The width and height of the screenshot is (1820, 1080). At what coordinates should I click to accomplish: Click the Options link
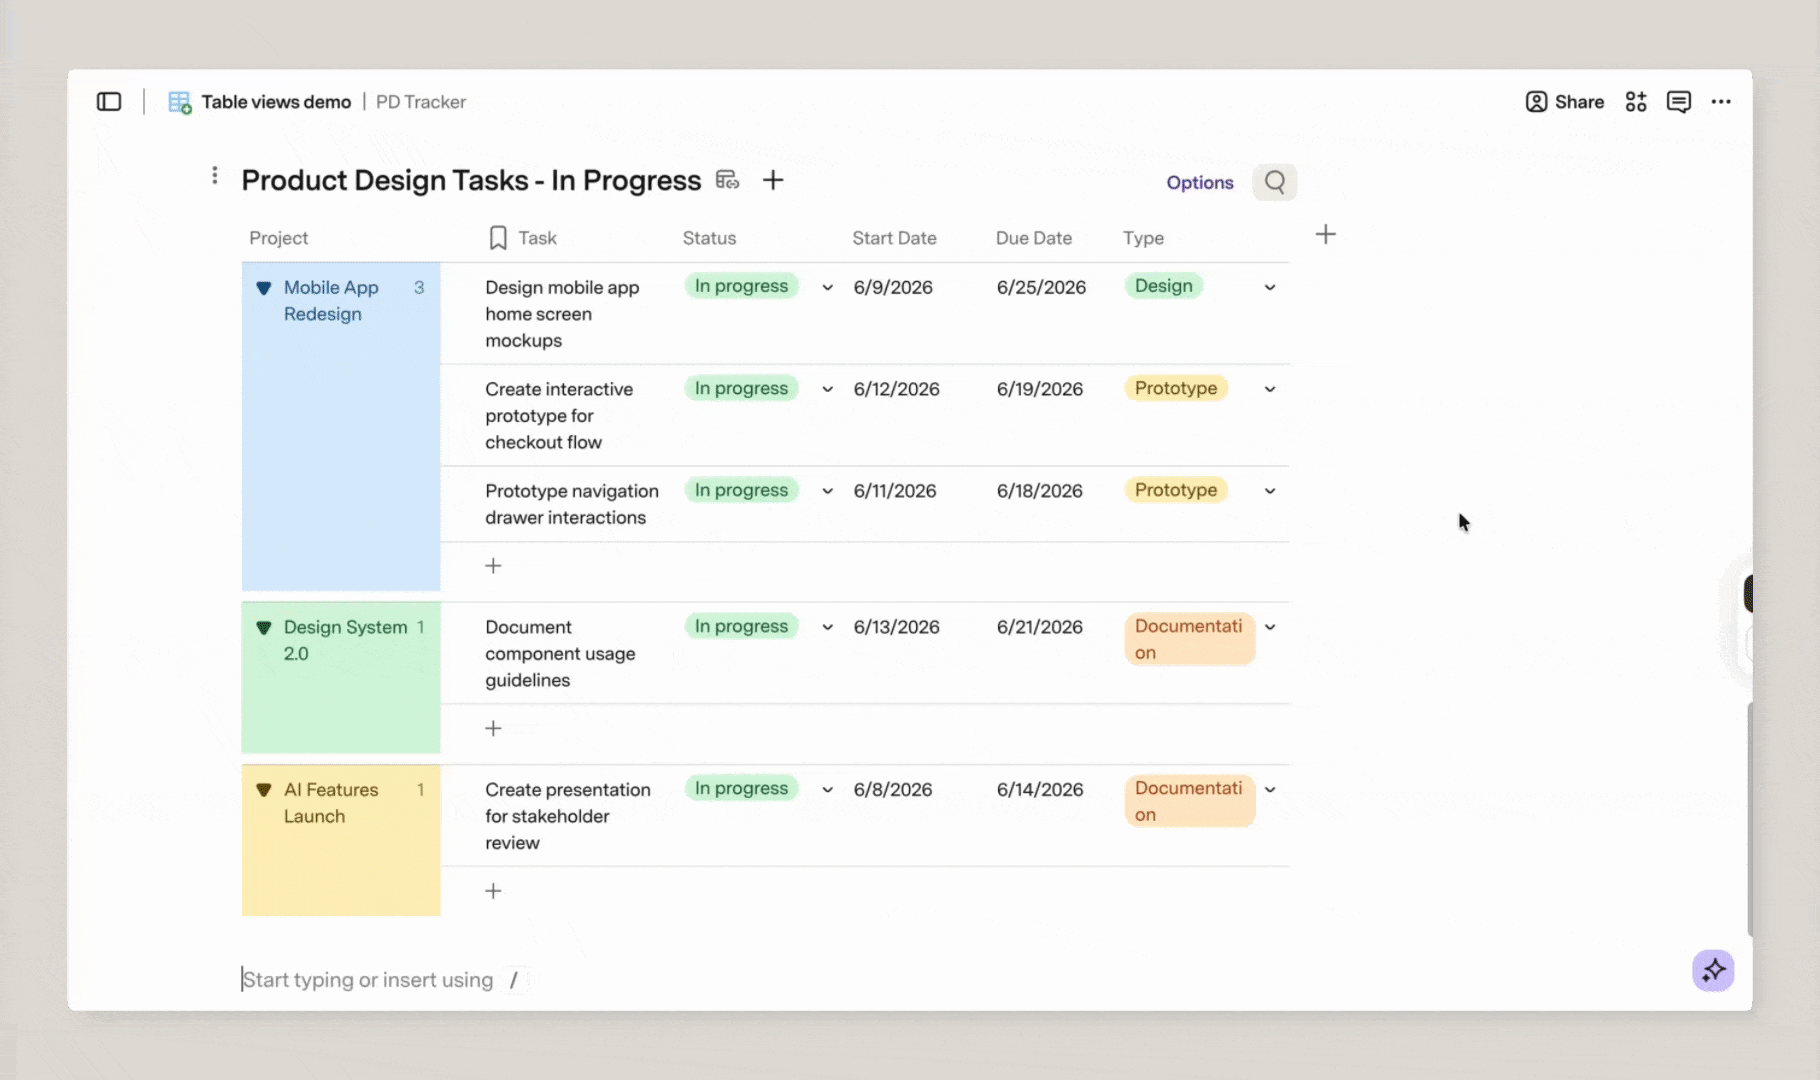(1200, 183)
